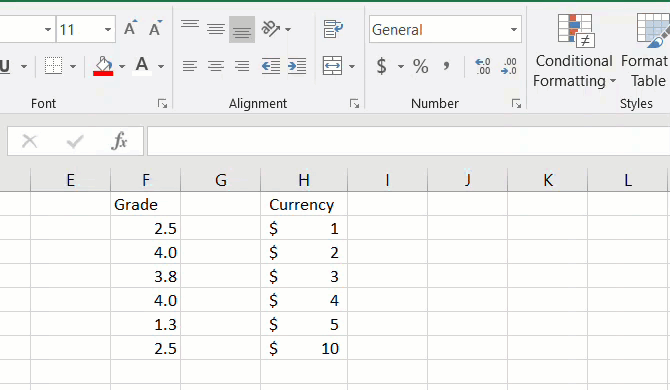Click Format as Table button
The height and width of the screenshot is (390, 670).
(x=645, y=50)
